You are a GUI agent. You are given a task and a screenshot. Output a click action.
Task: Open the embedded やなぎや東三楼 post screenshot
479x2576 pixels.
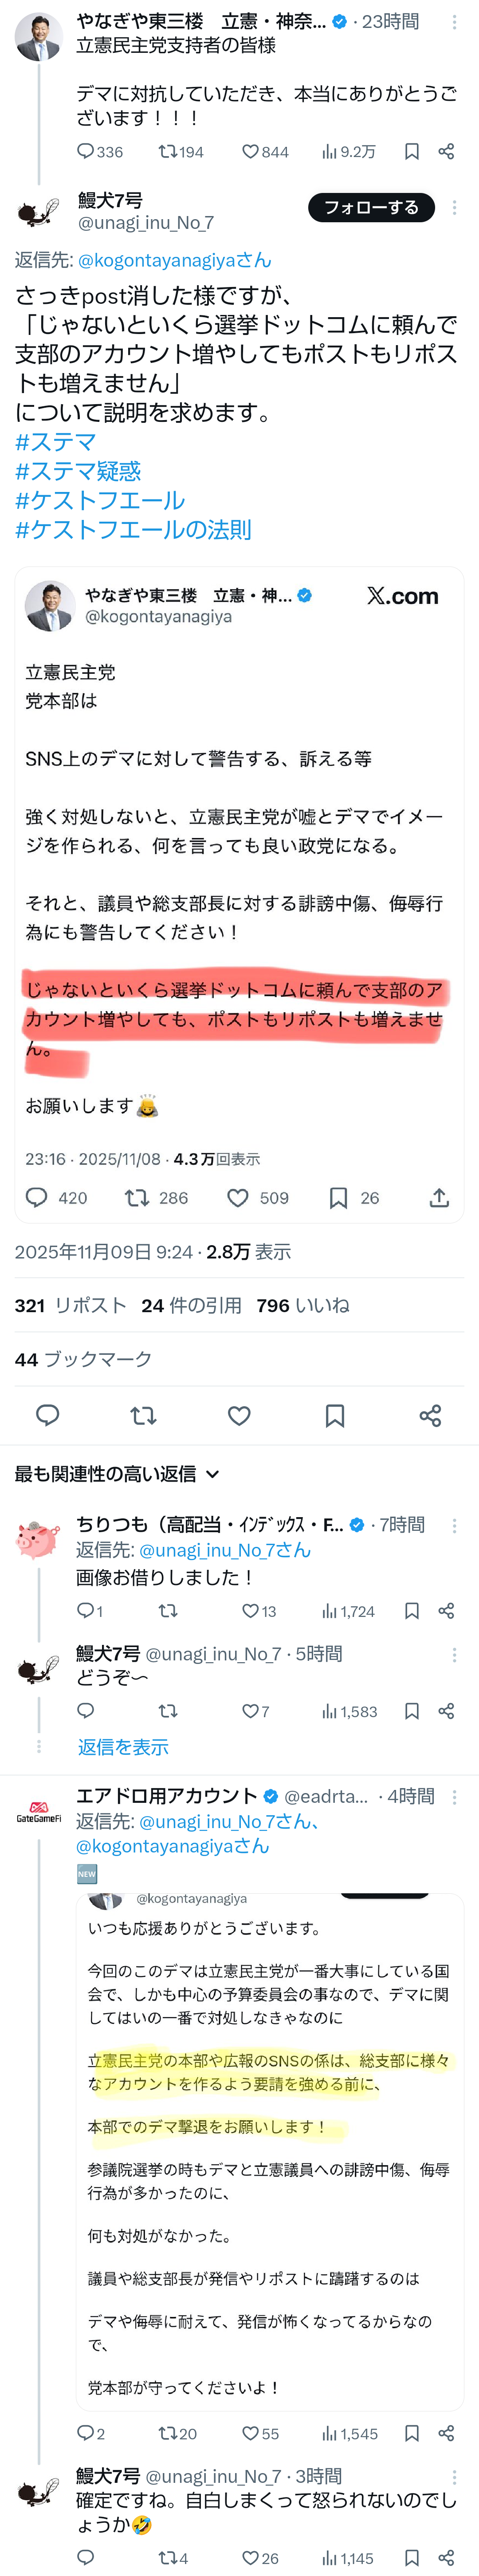[239, 895]
